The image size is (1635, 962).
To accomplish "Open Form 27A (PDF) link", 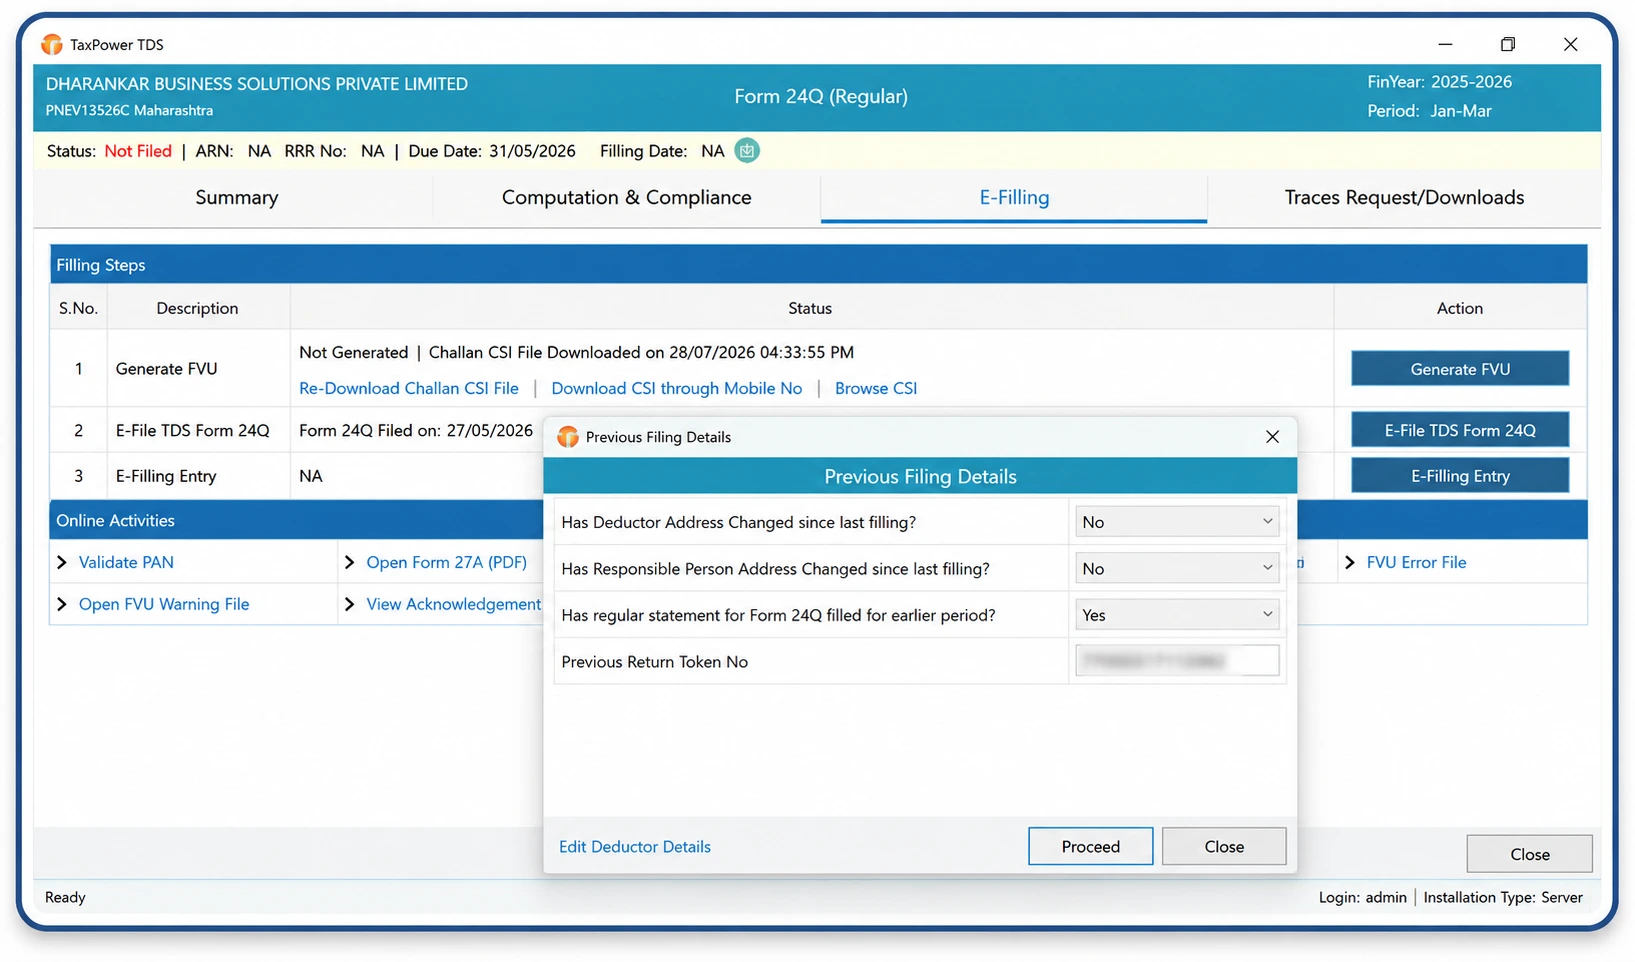I will pos(446,562).
